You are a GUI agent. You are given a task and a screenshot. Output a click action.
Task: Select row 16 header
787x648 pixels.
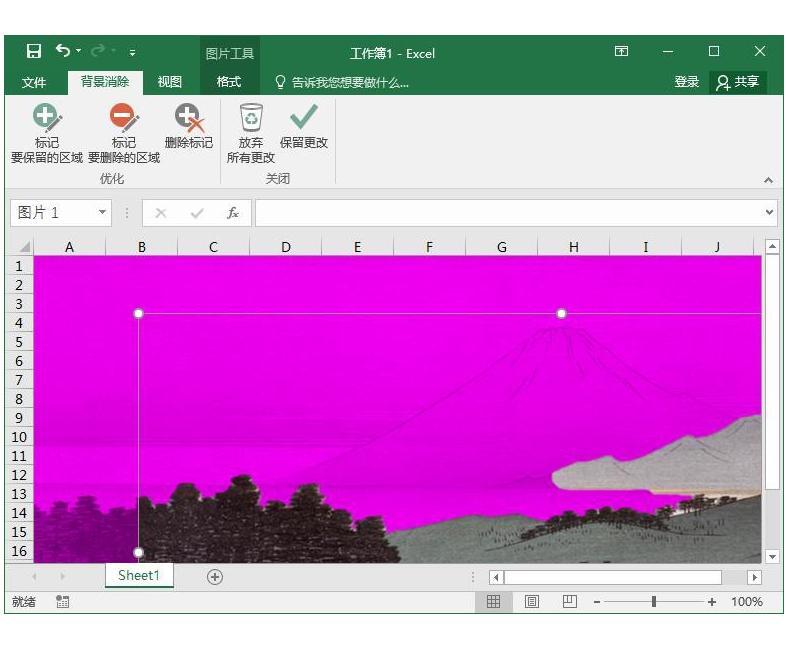tap(19, 551)
